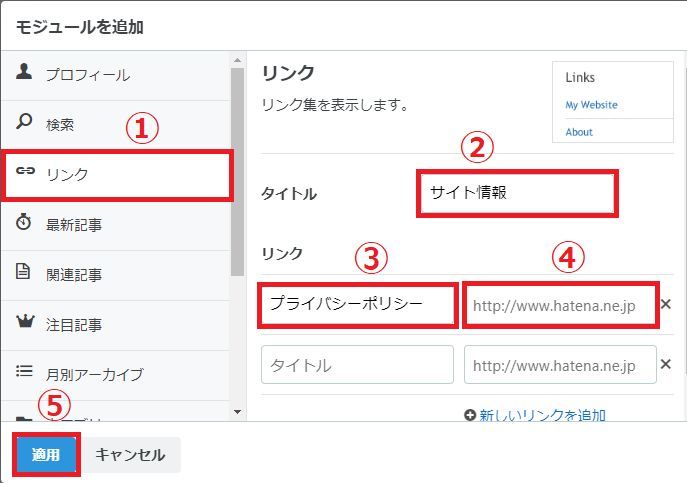
Task: Click the chain link icon
Action: tap(25, 170)
